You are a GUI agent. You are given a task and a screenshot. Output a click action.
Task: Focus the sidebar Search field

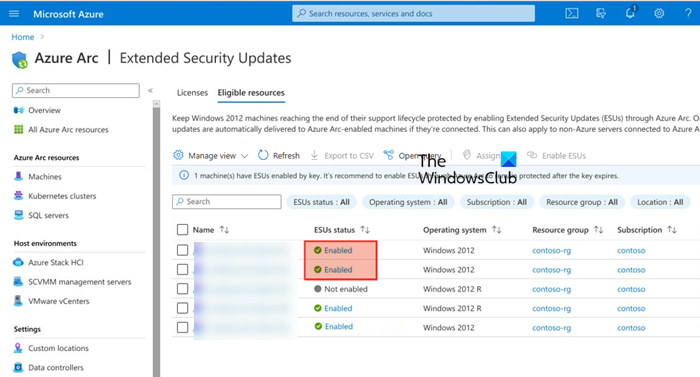pos(76,90)
